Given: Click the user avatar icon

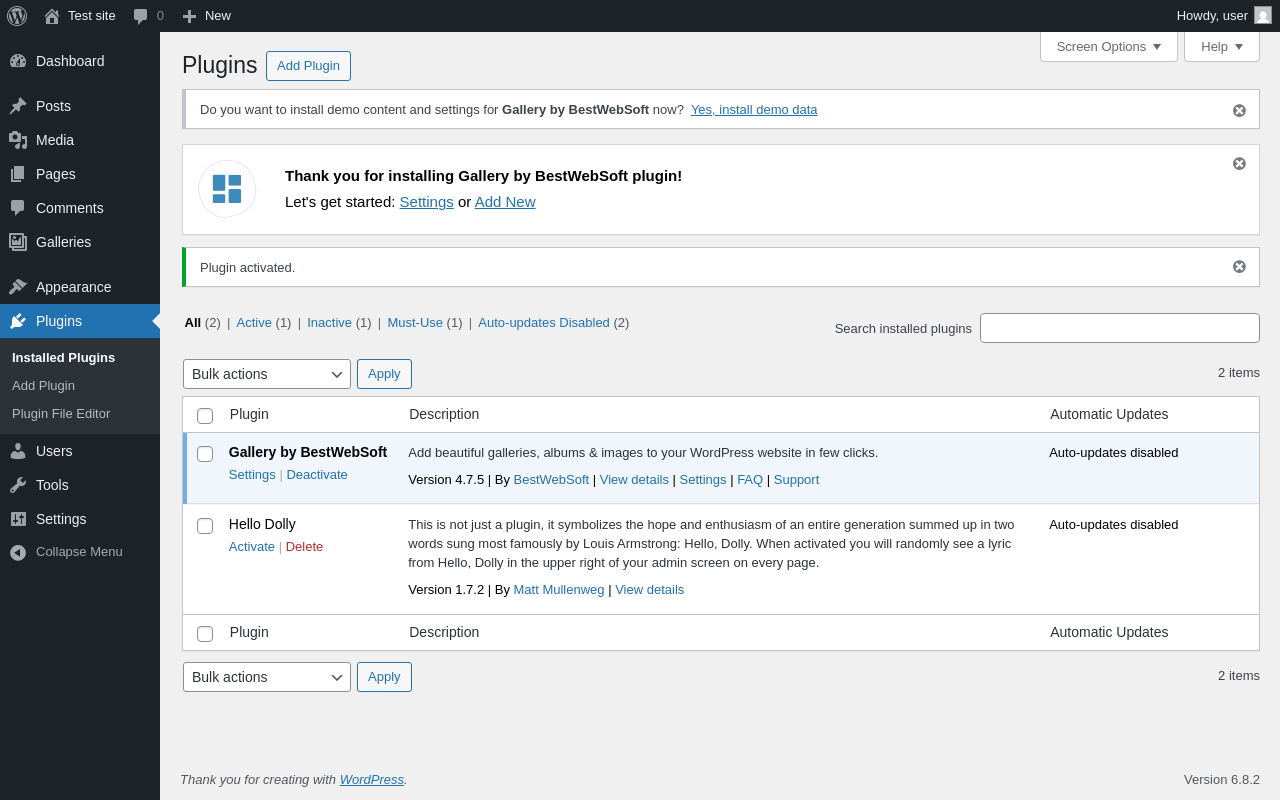Looking at the screenshot, I should pos(1263,15).
